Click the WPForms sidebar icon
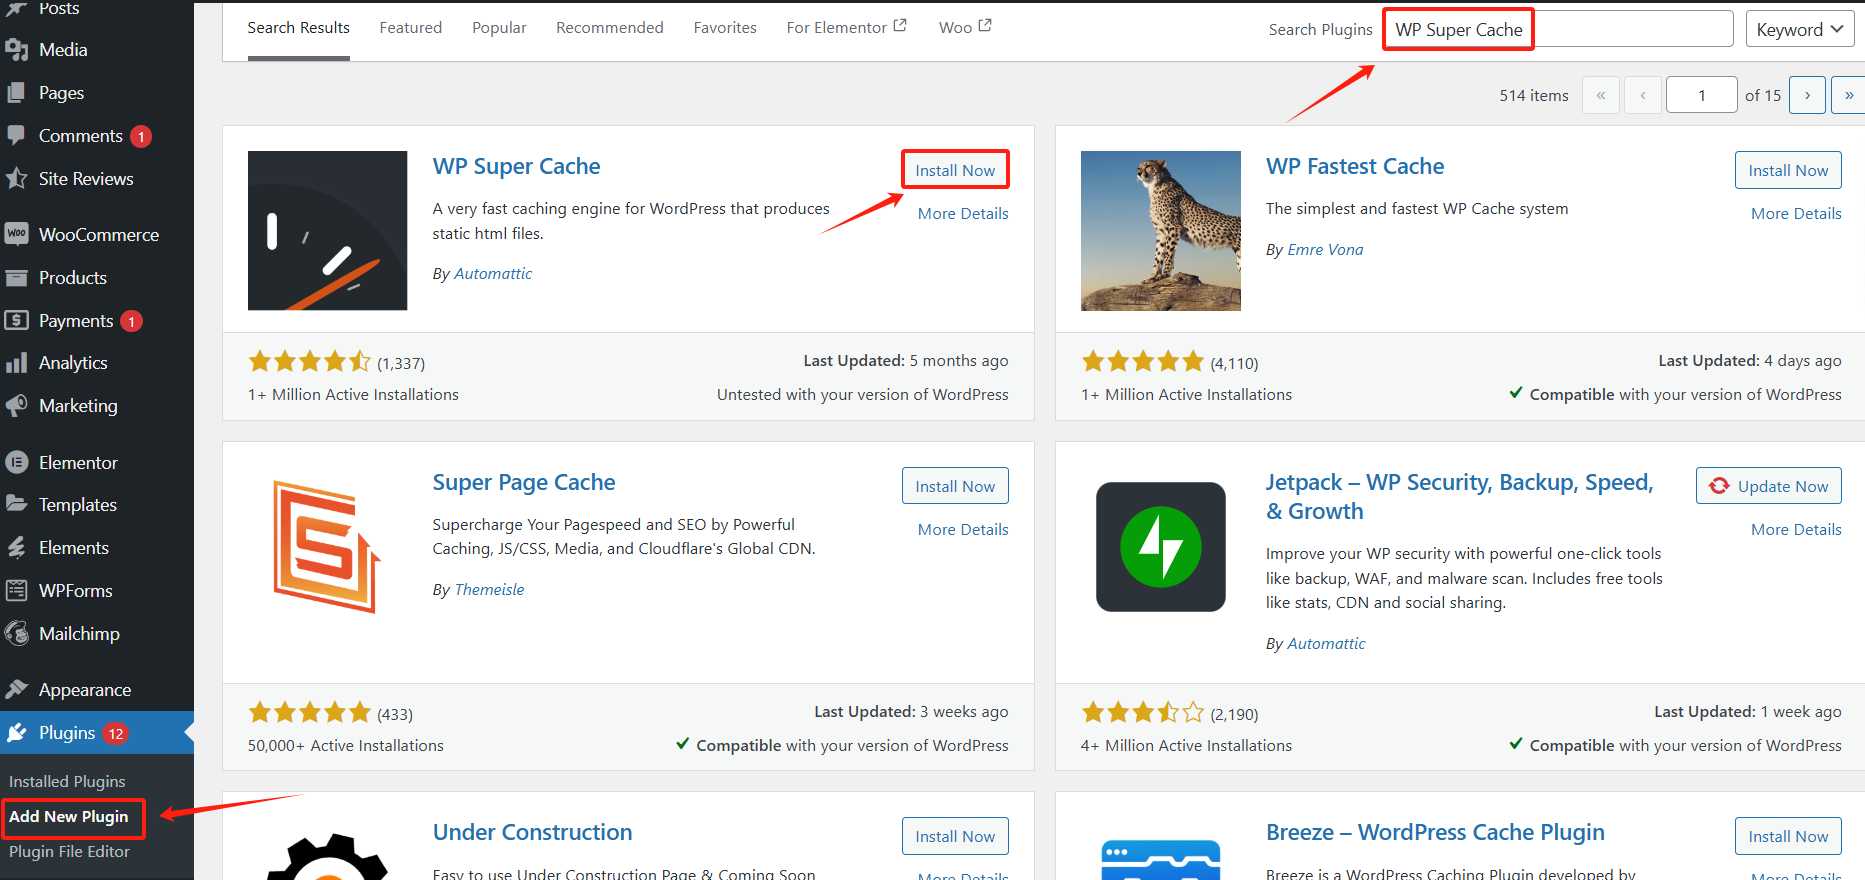The width and height of the screenshot is (1865, 880). point(16,590)
